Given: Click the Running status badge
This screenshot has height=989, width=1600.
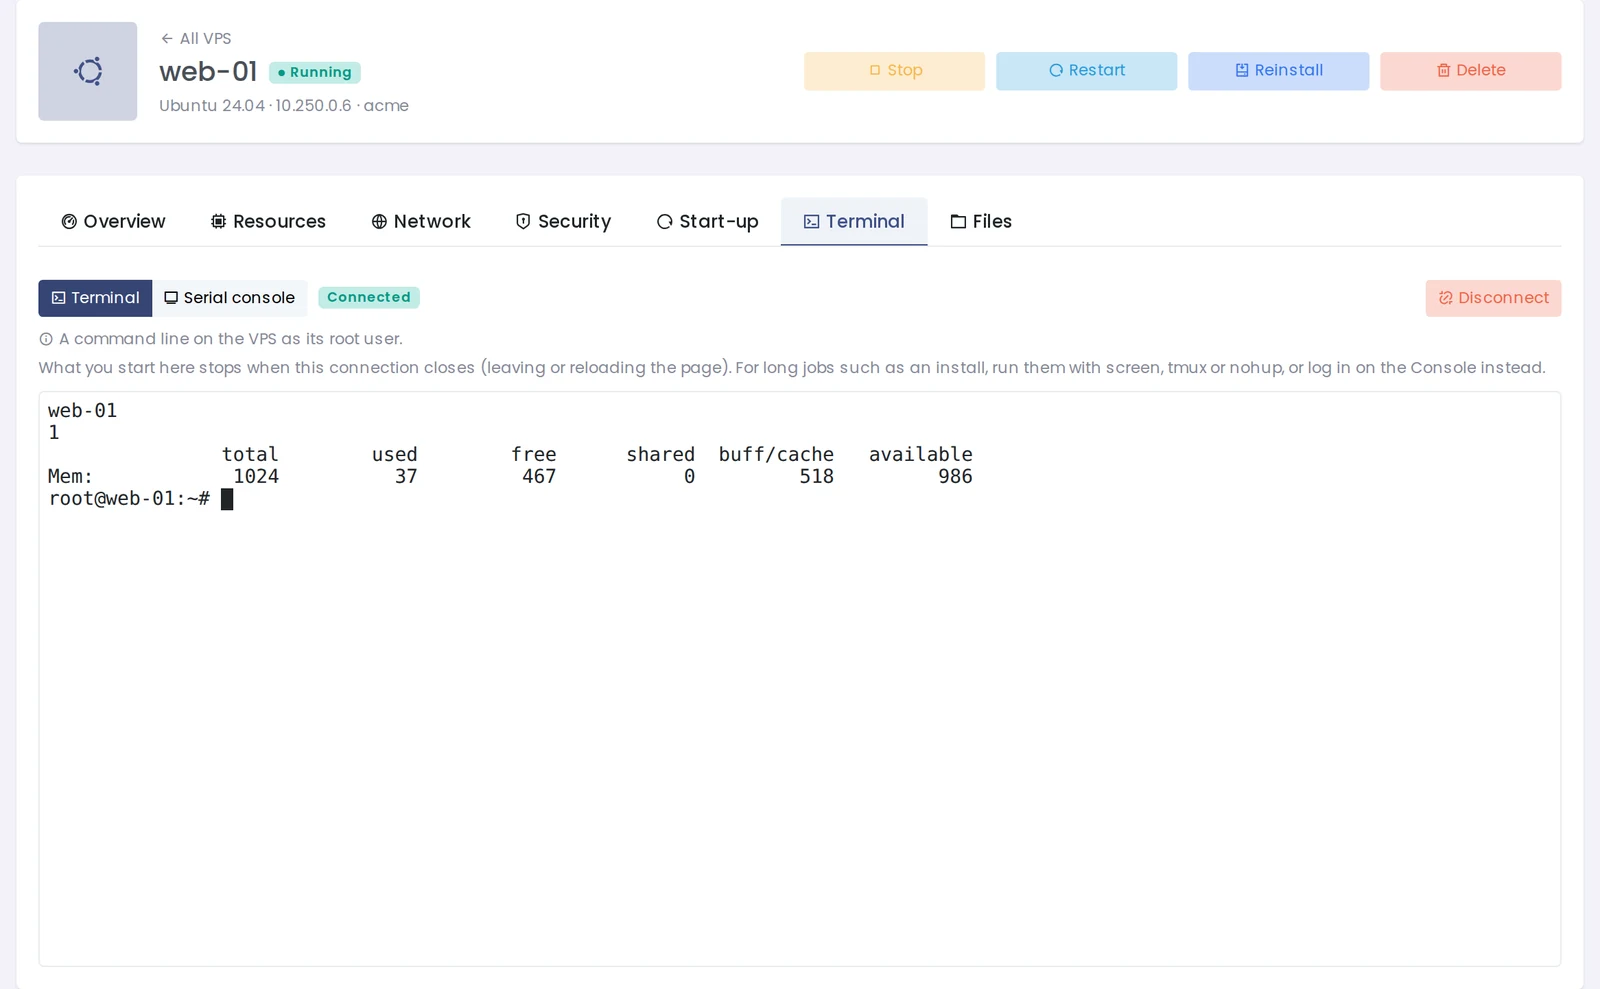Looking at the screenshot, I should 315,72.
